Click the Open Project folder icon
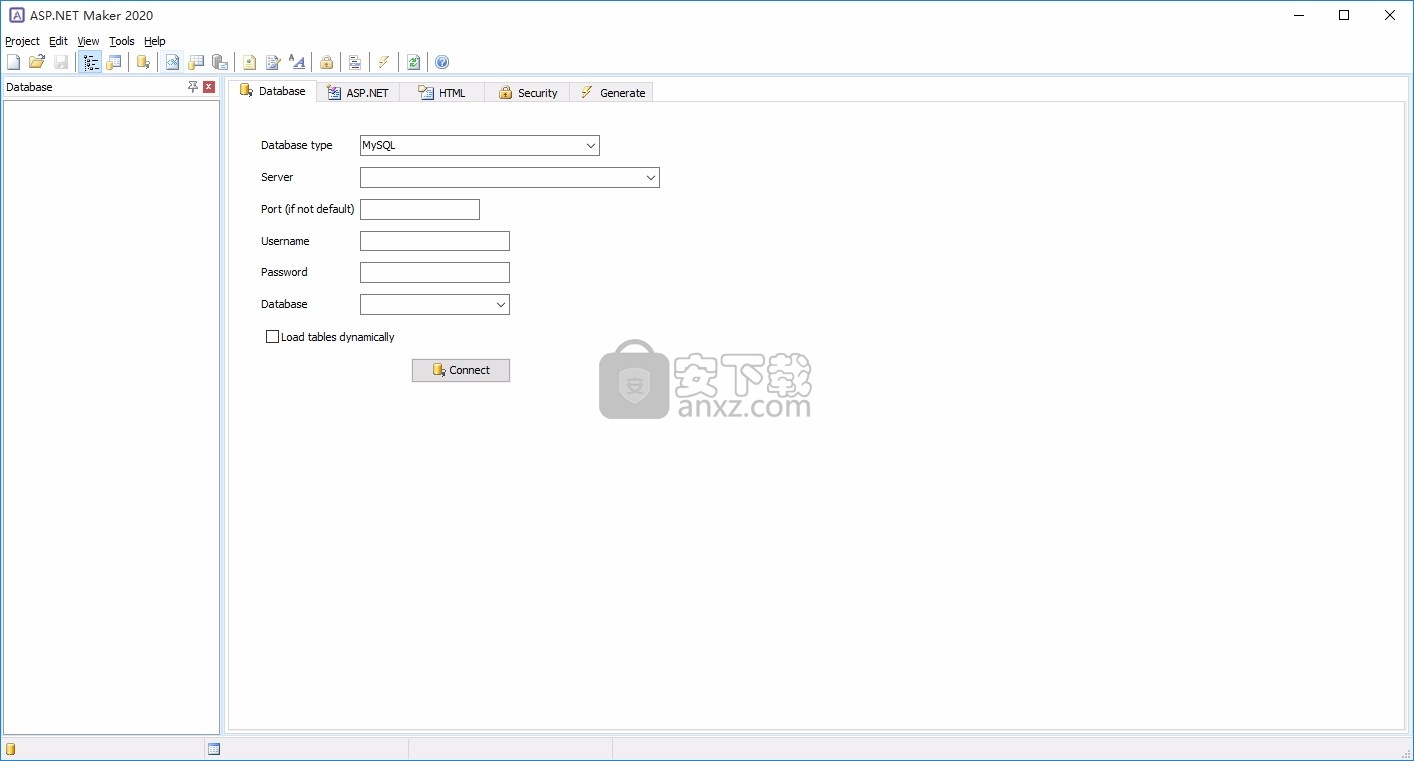The image size is (1414, 761). (37, 62)
